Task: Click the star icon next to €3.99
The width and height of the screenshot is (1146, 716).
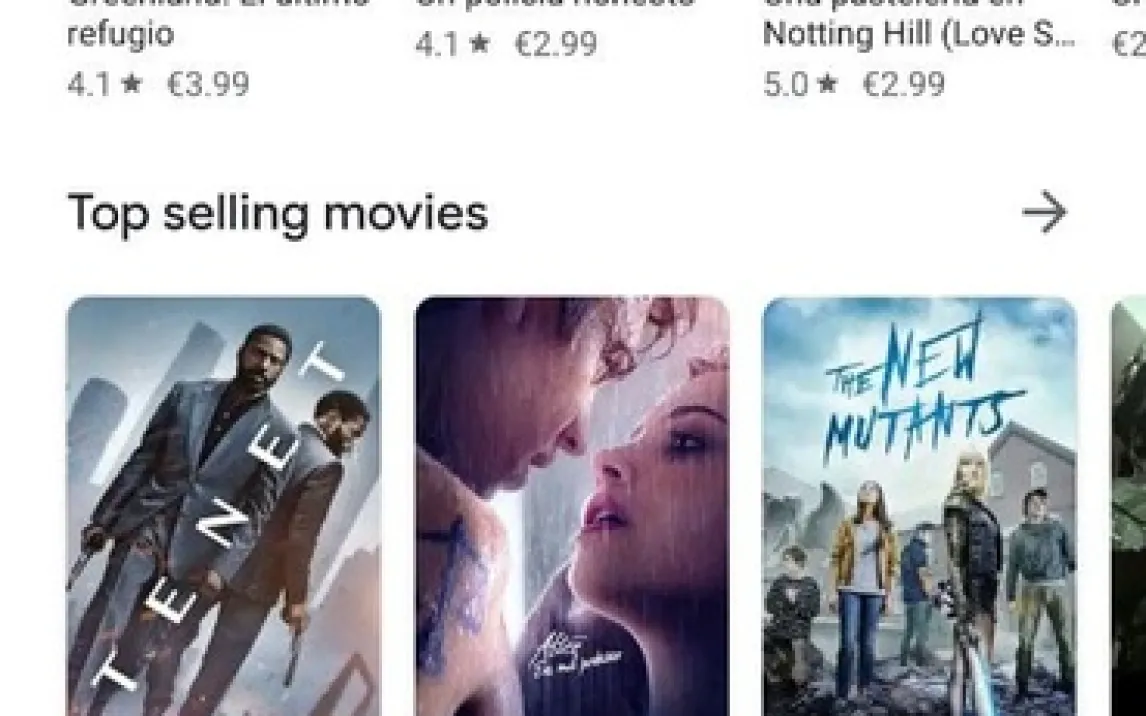Action: pyautogui.click(x=131, y=83)
